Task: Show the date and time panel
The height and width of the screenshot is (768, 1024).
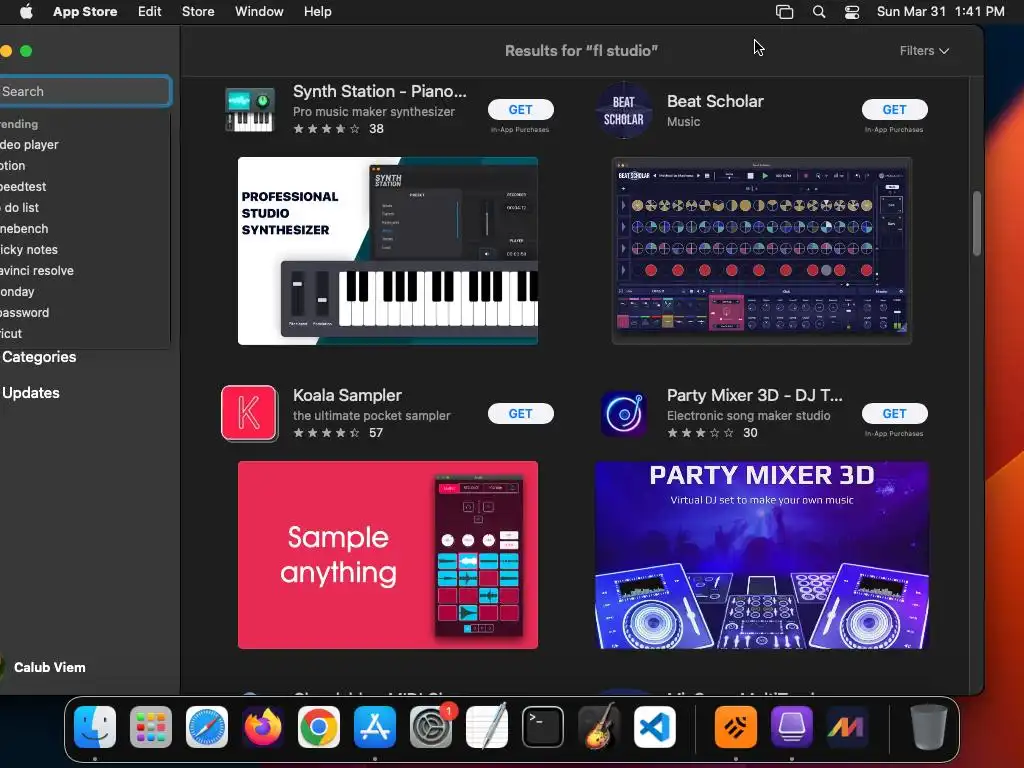Action: [940, 12]
